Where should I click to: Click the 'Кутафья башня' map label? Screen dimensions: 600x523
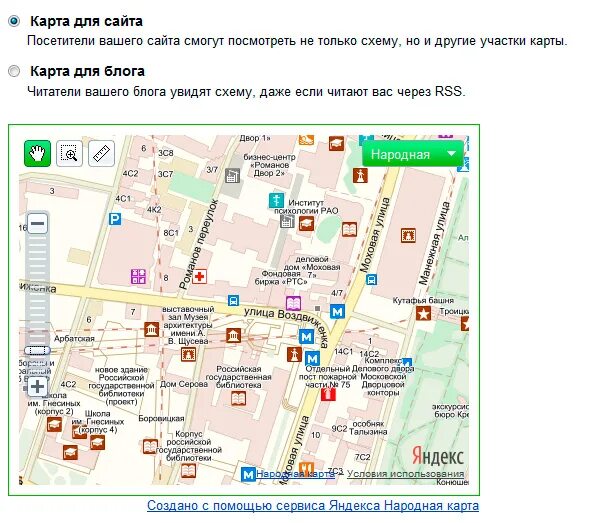[423, 301]
